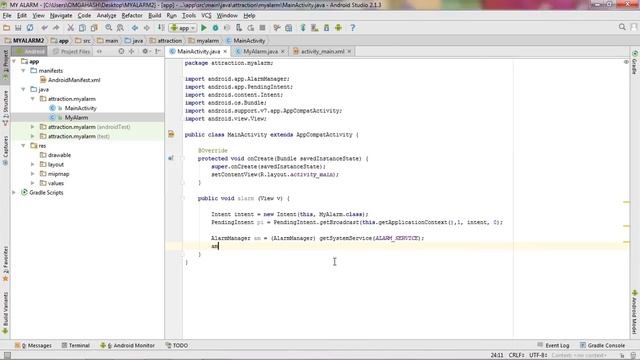Screen dimensions: 640x360
Task: Open the Build menu
Action: [x=154, y=16]
